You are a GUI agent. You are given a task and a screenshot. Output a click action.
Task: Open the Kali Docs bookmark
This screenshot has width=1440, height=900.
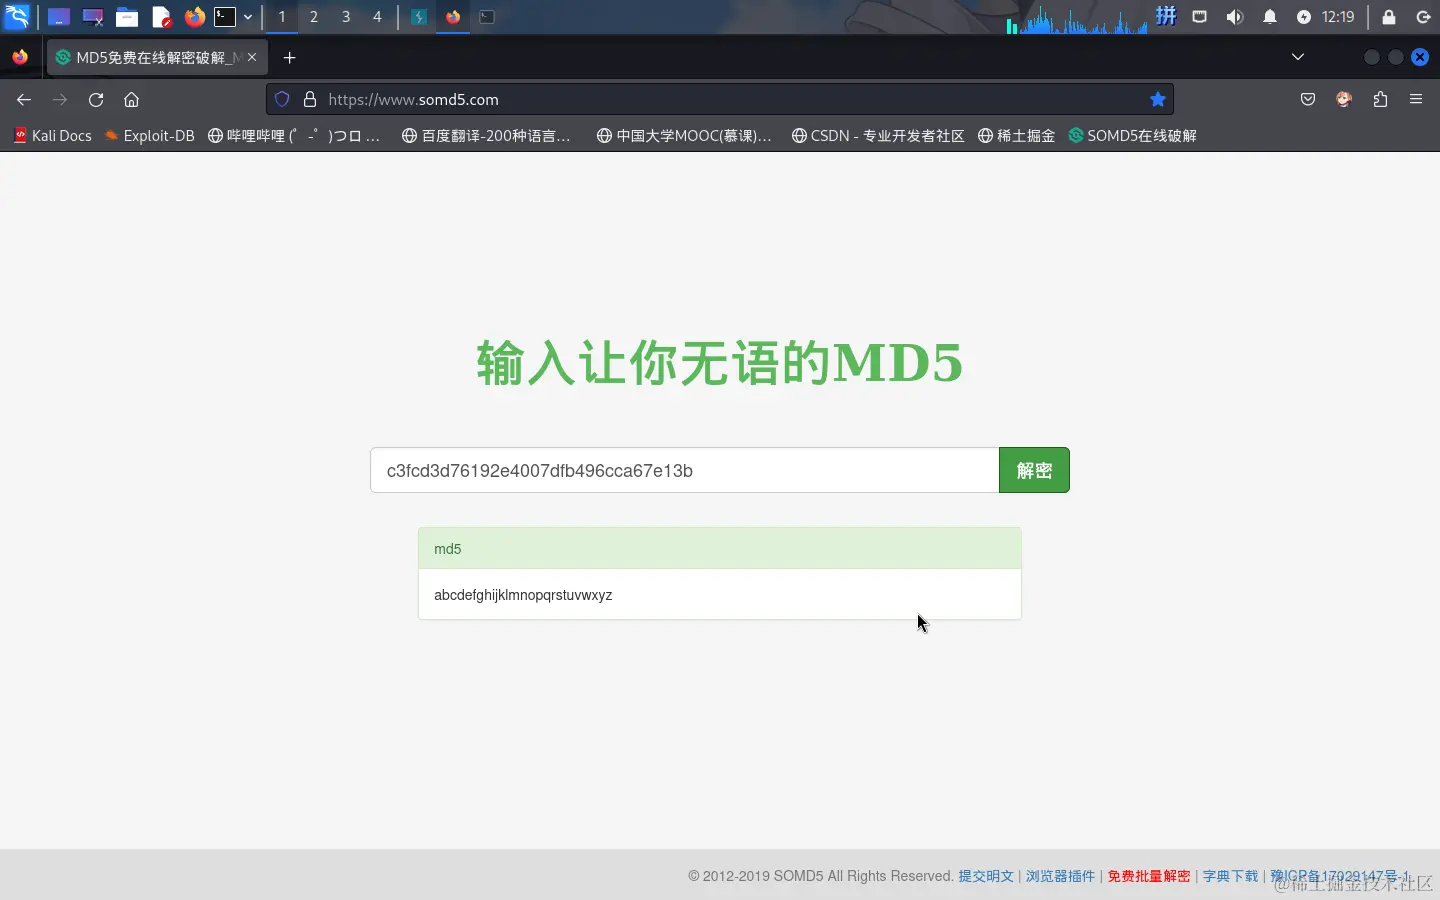pos(53,135)
